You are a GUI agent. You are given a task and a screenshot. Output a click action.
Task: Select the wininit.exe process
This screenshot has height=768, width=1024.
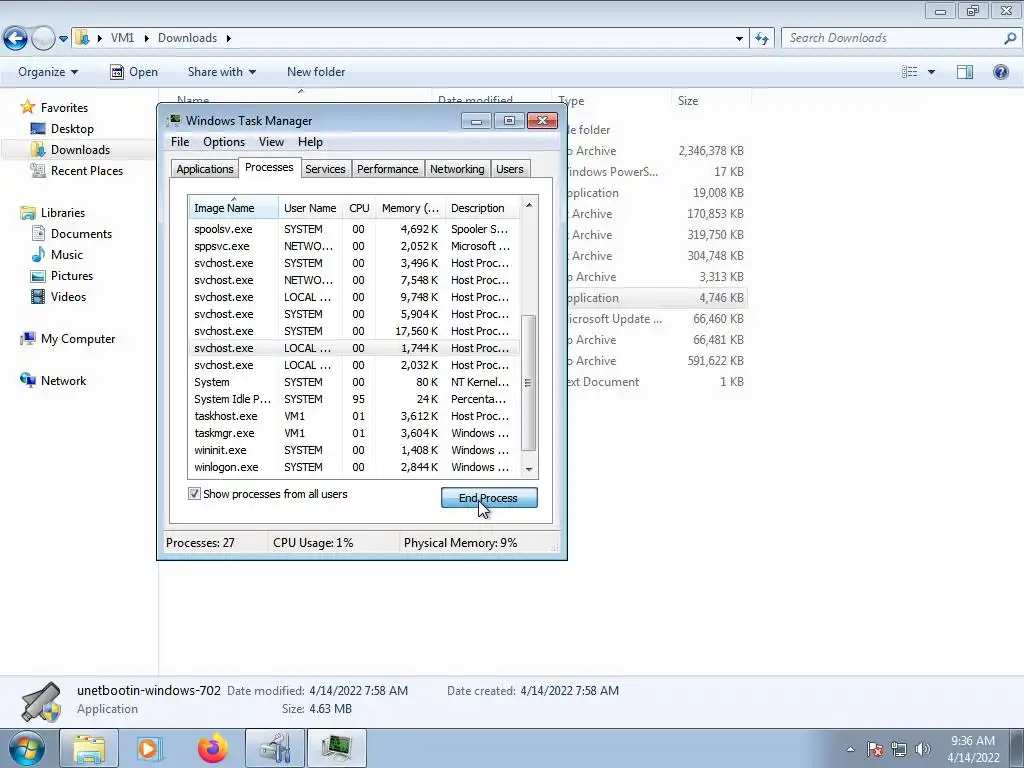tap(354, 450)
